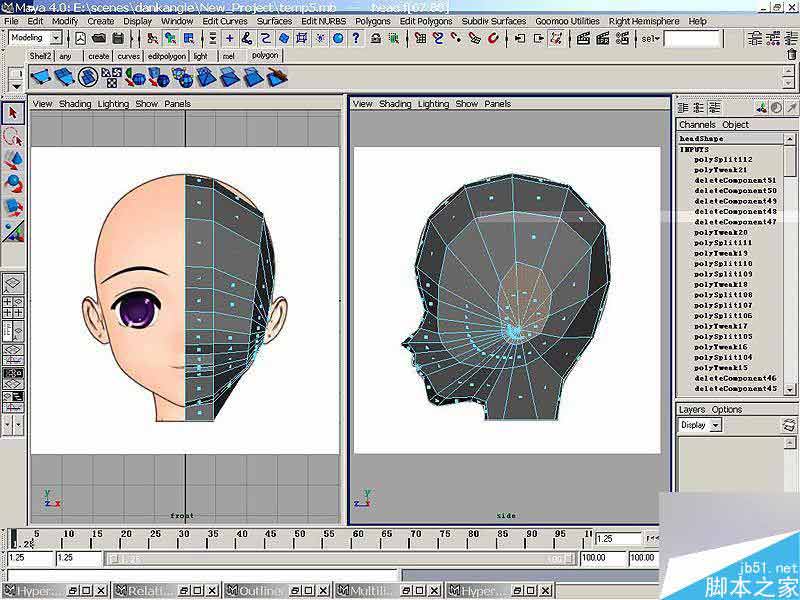Select the arrow Select tool in toolbox
The width and height of the screenshot is (800, 600).
click(x=13, y=113)
